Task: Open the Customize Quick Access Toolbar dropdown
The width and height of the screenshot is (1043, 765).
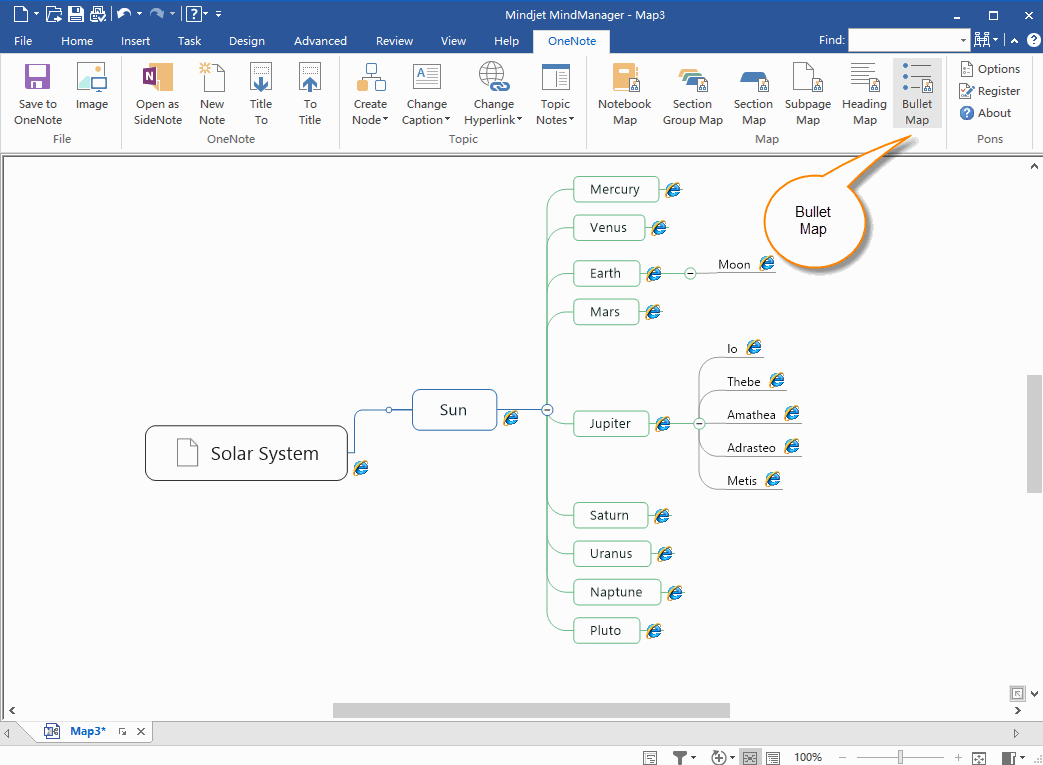Action: 218,14
